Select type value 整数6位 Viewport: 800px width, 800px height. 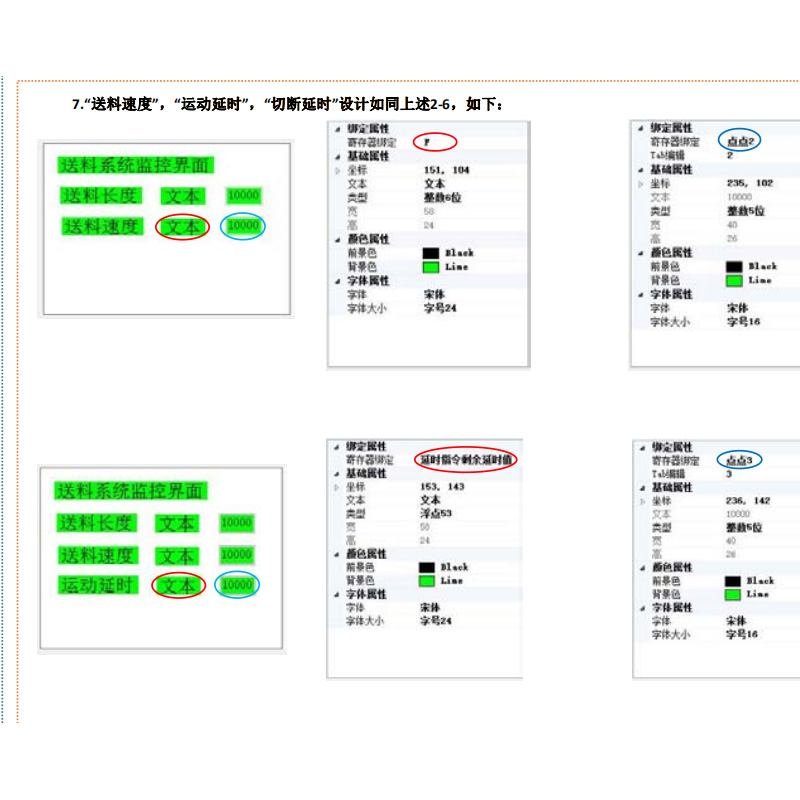point(440,198)
